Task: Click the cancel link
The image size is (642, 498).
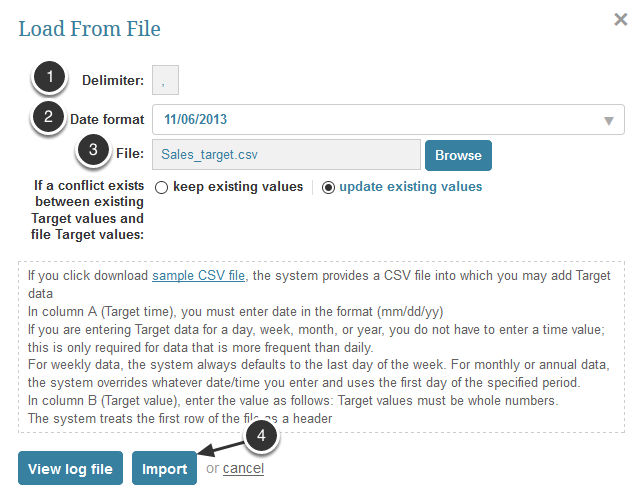Action: 243,468
